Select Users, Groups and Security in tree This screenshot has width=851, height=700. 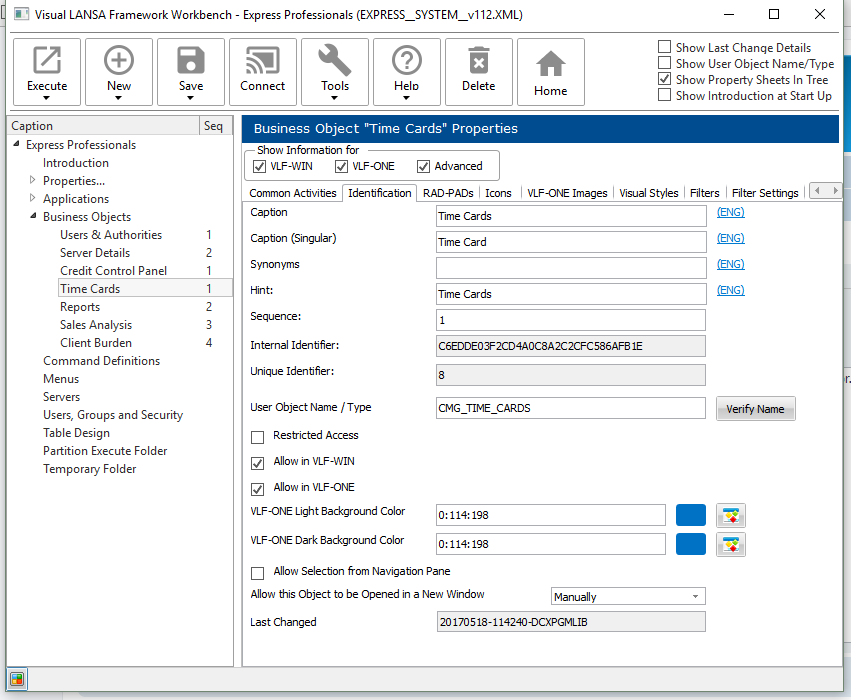coord(113,415)
